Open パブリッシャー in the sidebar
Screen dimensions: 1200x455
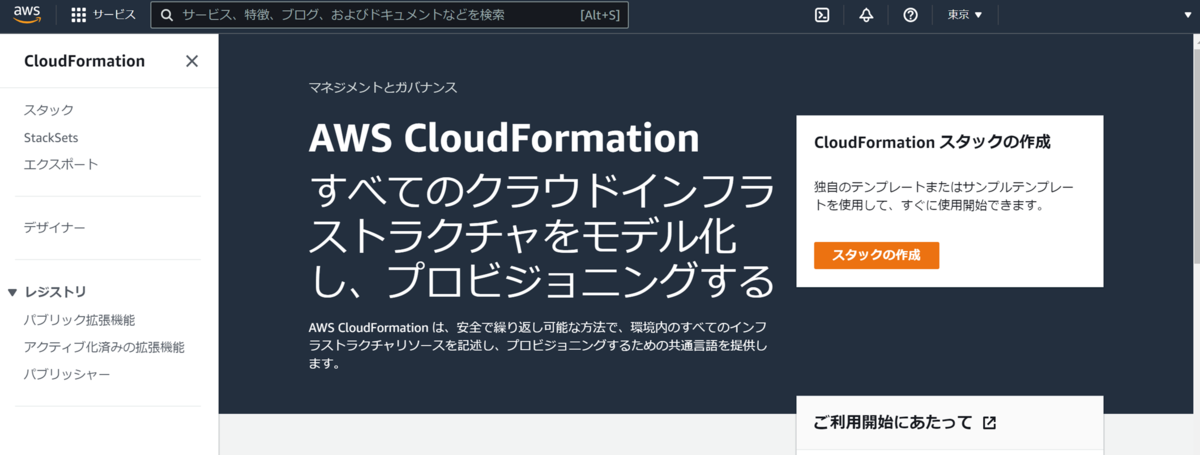[67, 374]
